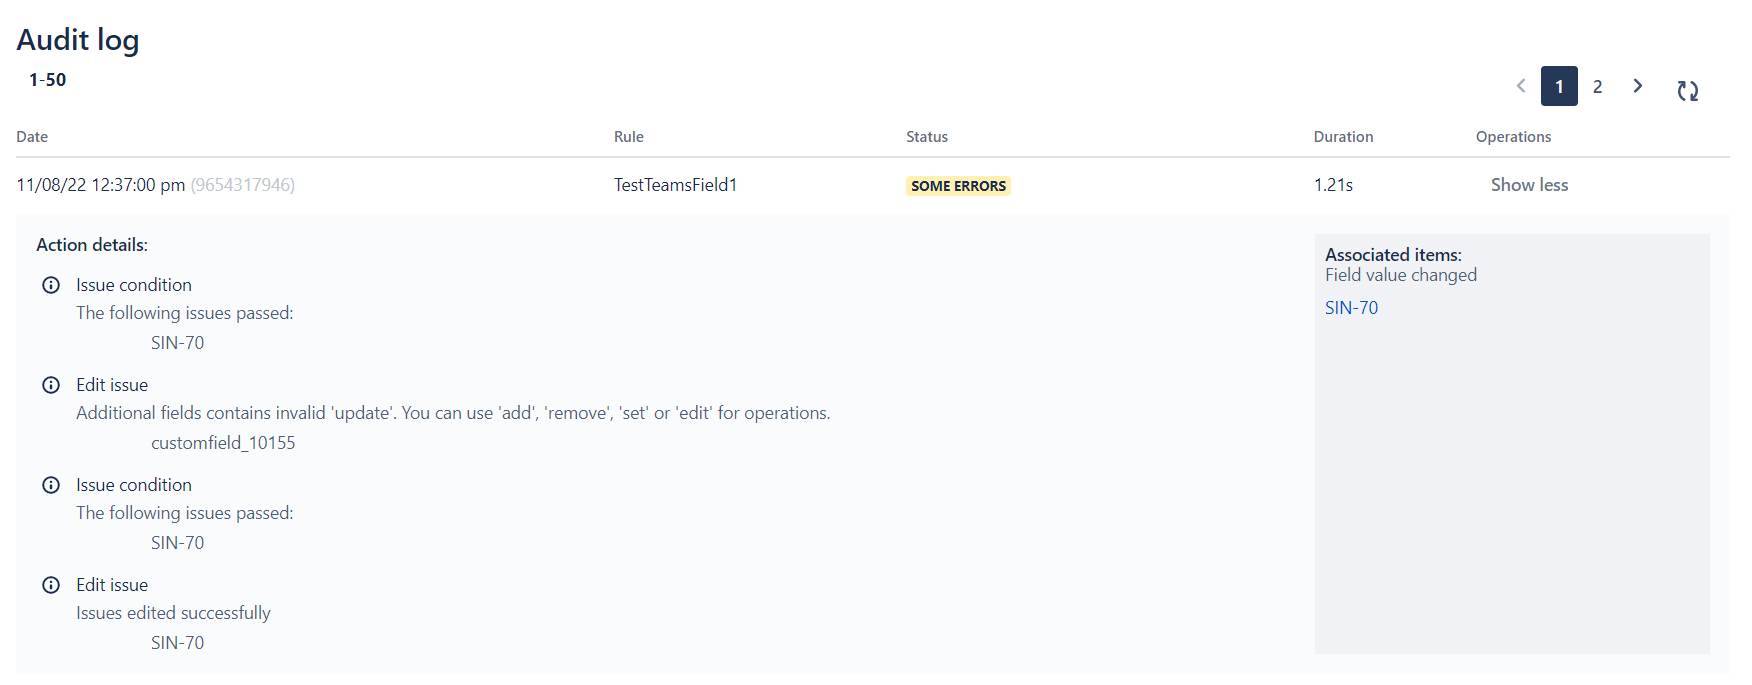Click the Audit log heading

pyautogui.click(x=78, y=40)
